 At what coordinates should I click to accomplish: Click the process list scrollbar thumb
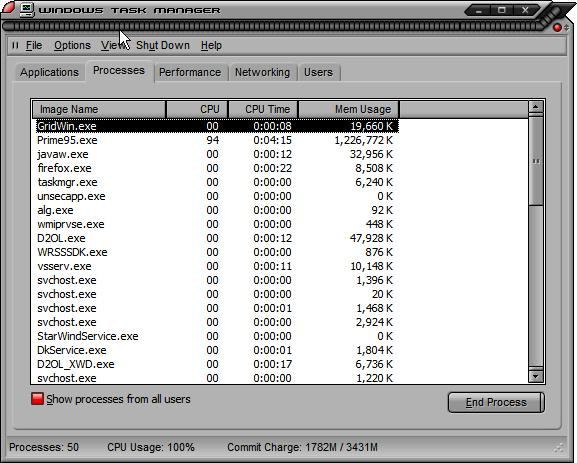(536, 161)
